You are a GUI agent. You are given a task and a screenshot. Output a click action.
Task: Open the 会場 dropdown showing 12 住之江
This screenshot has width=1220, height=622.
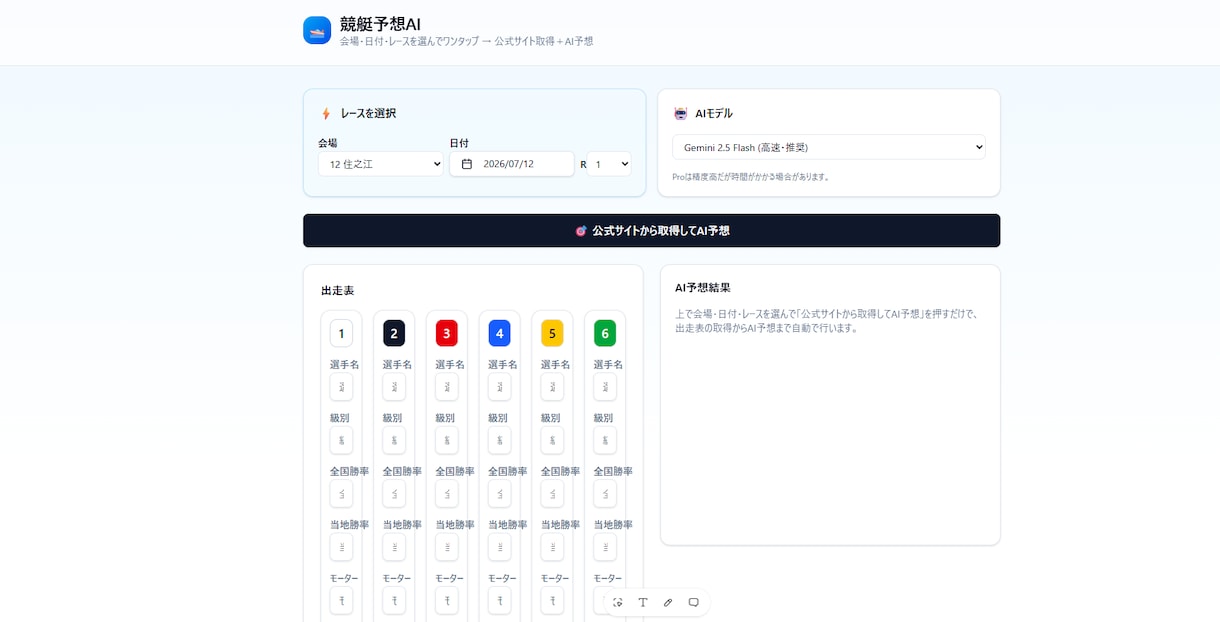381,164
